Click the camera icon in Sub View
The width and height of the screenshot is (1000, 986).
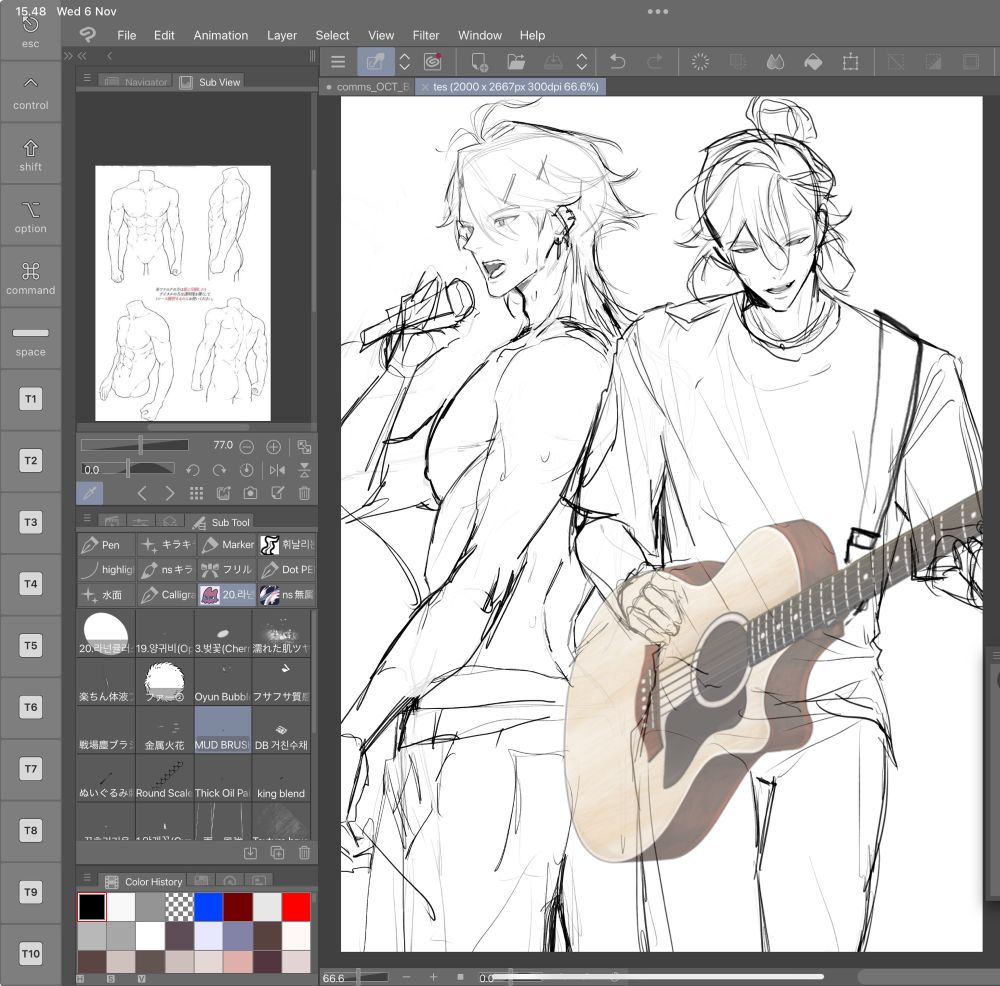251,493
